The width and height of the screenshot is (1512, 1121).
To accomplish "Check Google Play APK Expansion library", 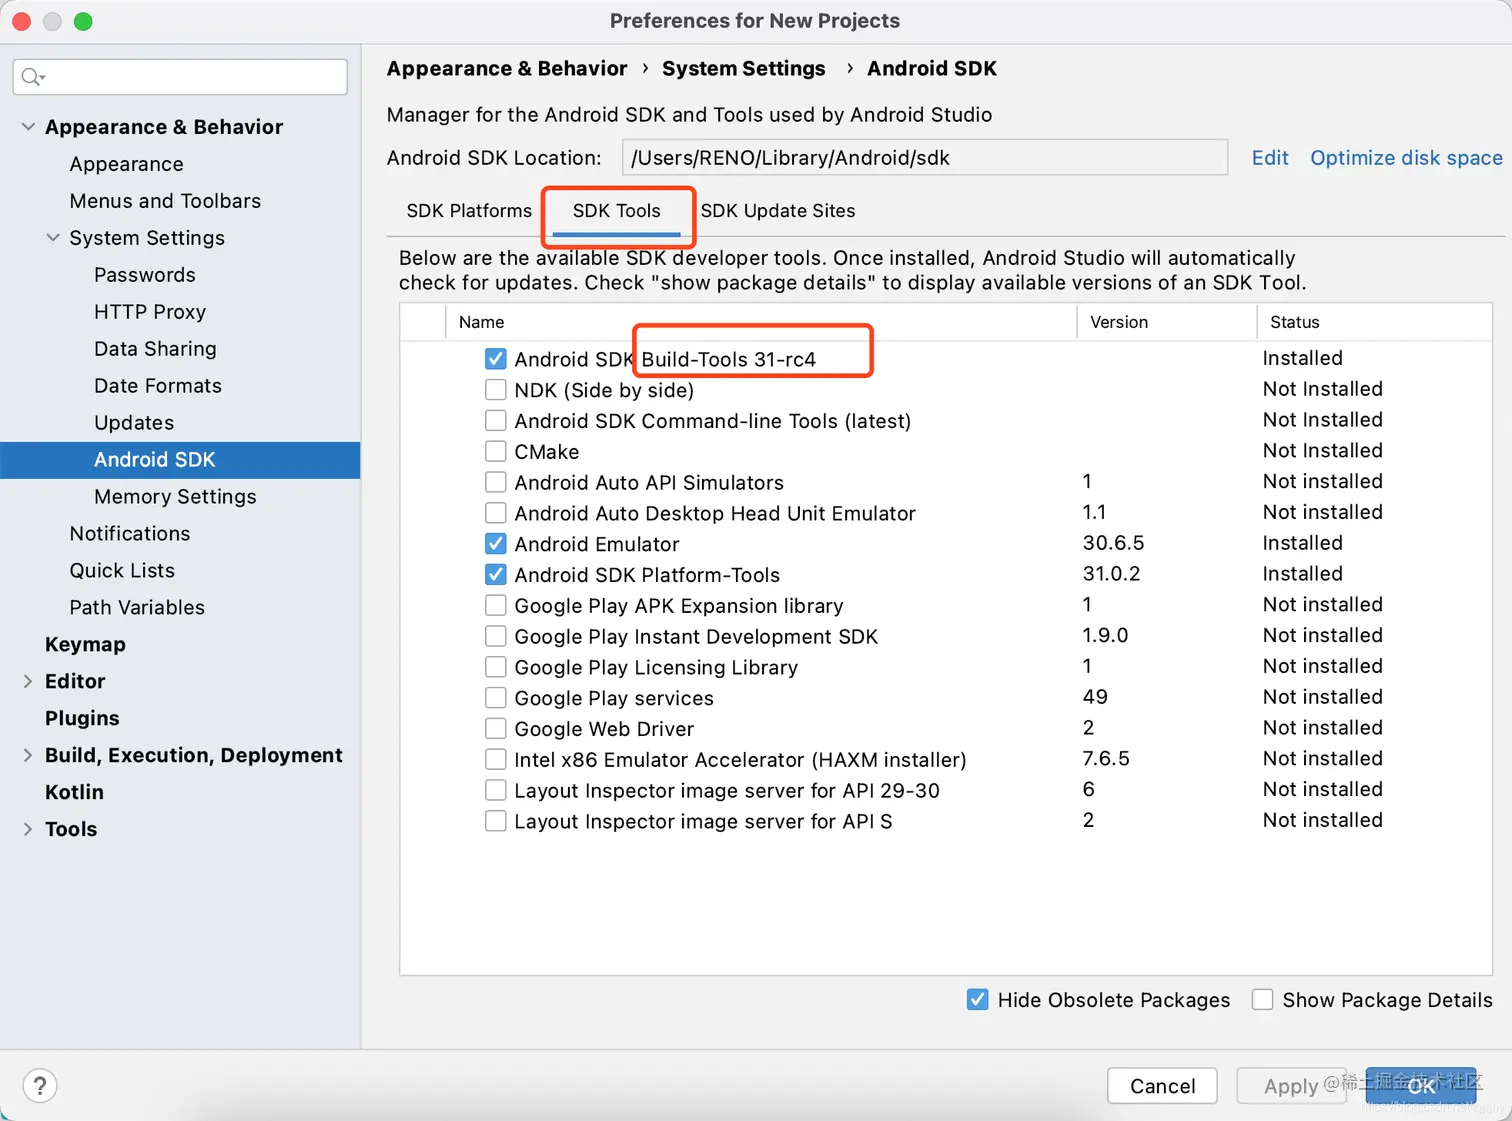I will [x=495, y=605].
